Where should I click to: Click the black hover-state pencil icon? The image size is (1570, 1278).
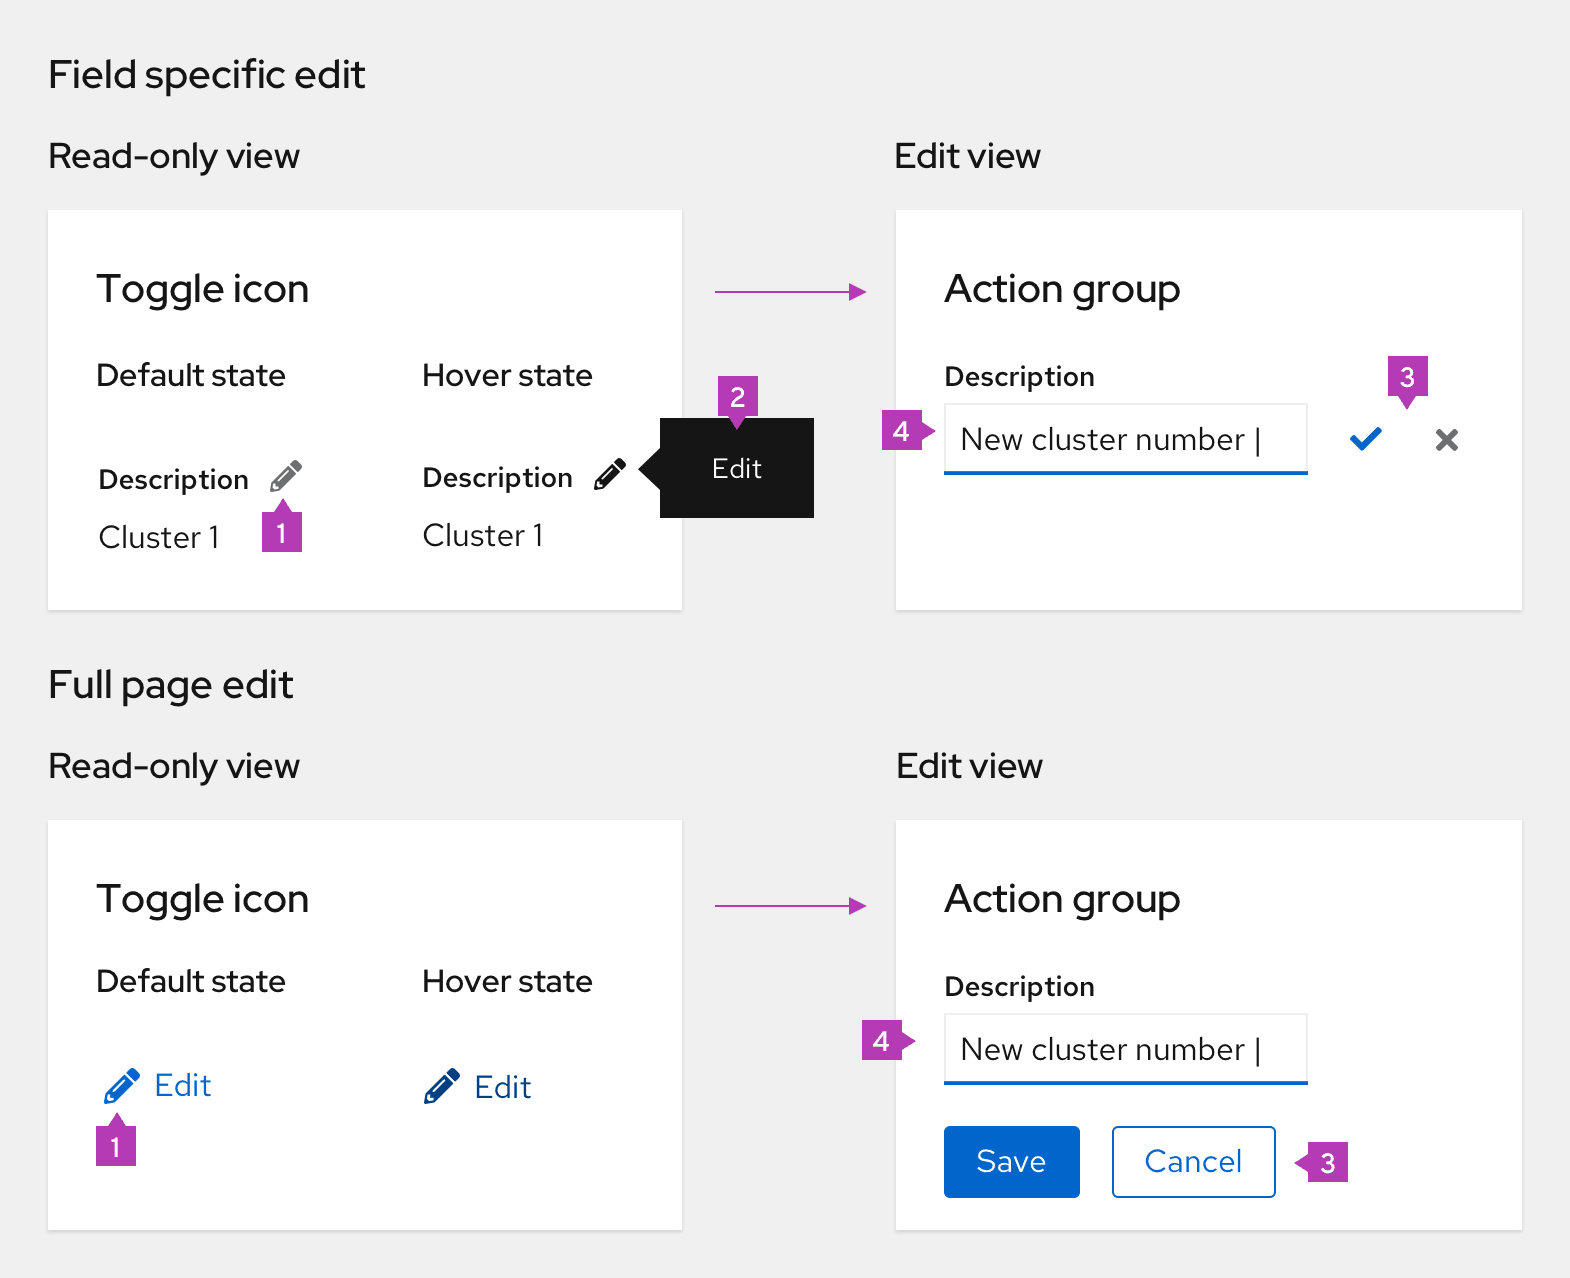tap(610, 474)
